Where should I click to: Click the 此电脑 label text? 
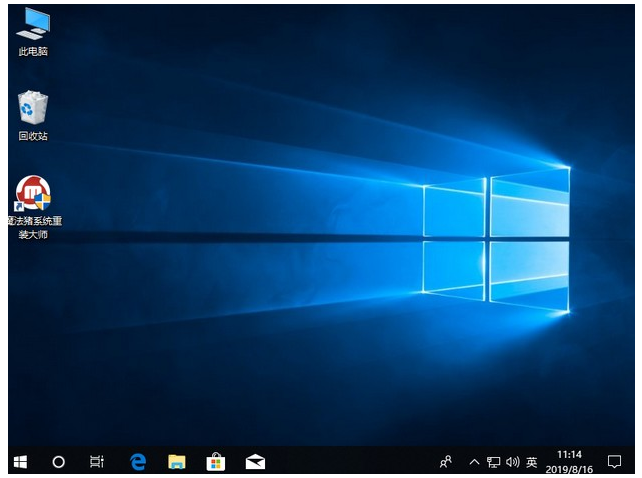coord(33,51)
